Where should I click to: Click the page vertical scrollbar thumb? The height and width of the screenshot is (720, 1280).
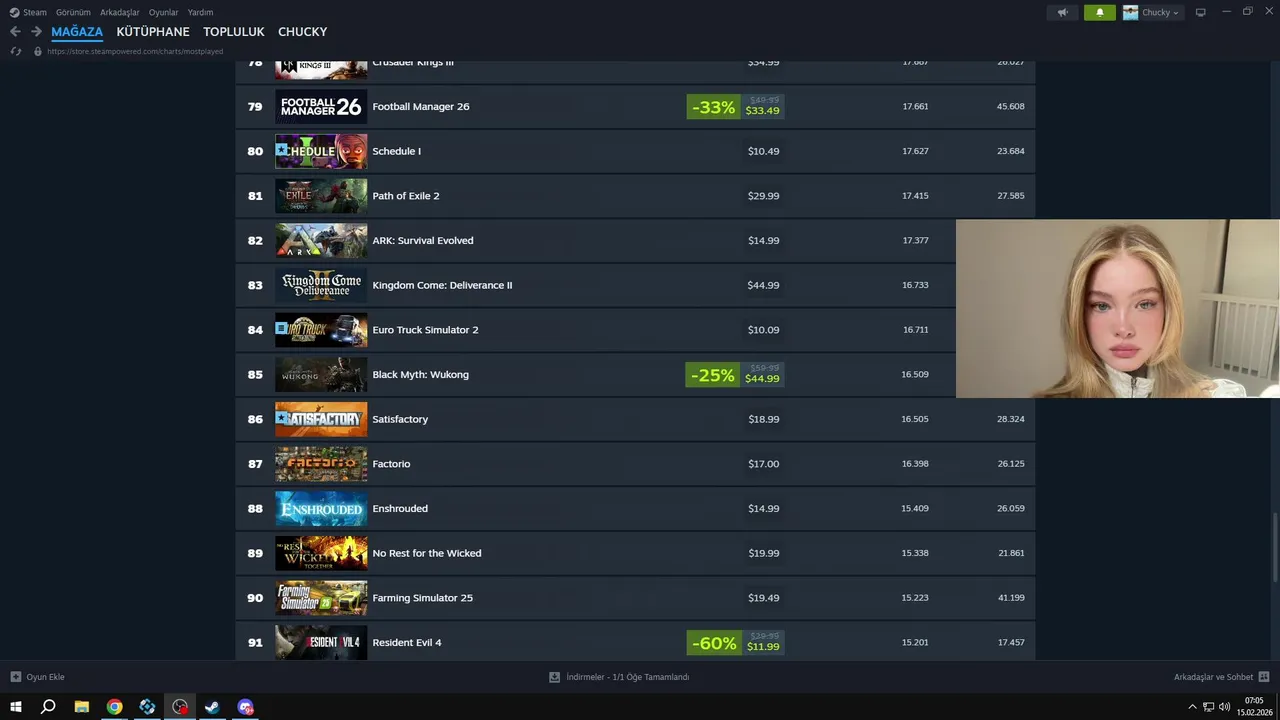tap(1275, 547)
